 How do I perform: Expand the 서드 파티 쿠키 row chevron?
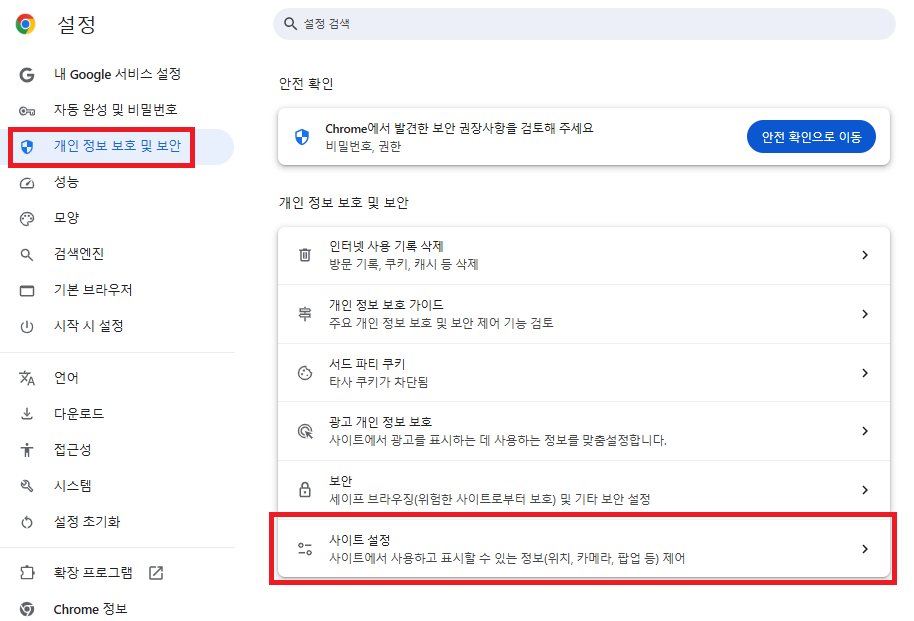click(x=866, y=372)
